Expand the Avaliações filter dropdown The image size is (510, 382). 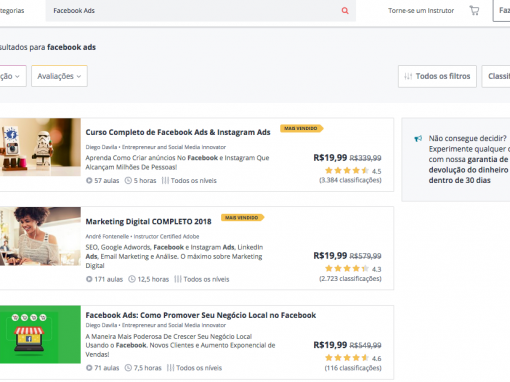click(x=59, y=76)
